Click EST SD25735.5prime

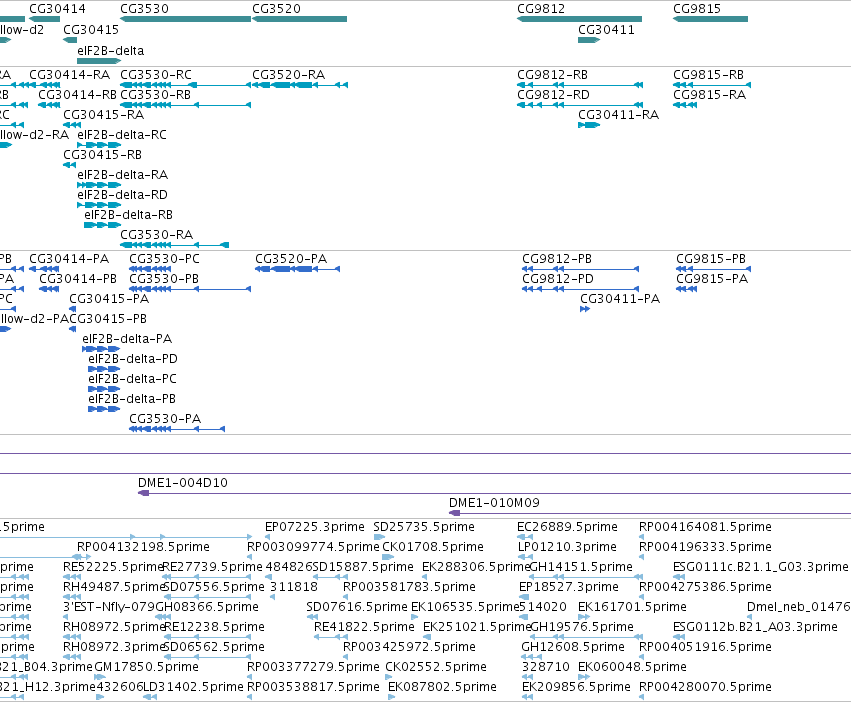pos(424,527)
